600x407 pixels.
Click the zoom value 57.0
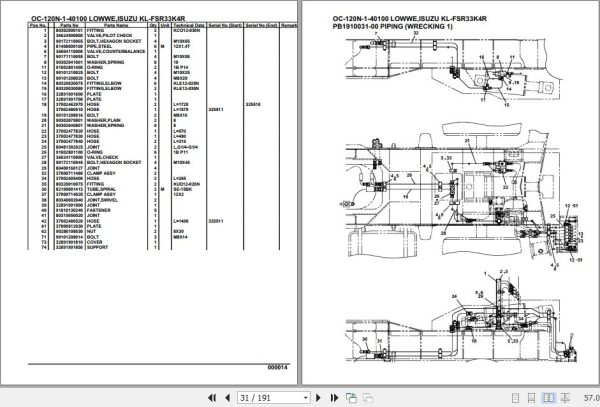[x=592, y=398]
